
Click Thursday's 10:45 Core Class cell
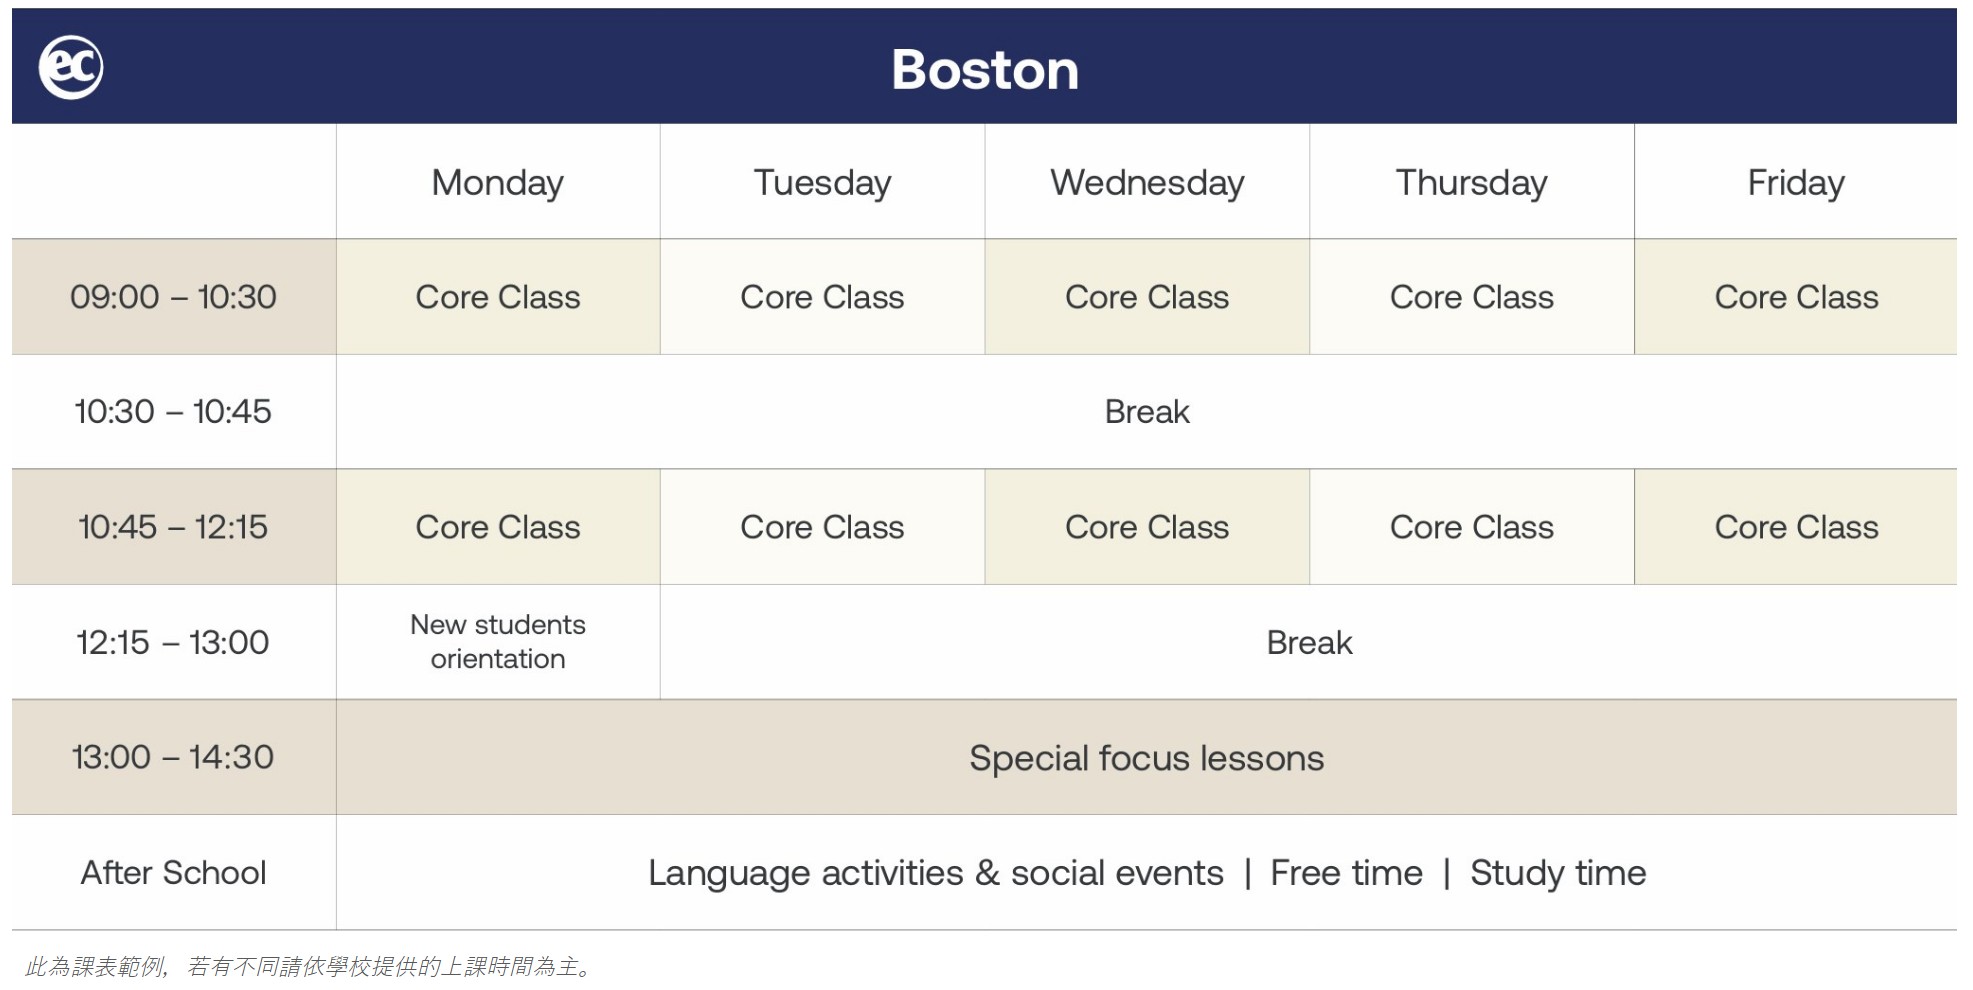pyautogui.click(x=1471, y=527)
